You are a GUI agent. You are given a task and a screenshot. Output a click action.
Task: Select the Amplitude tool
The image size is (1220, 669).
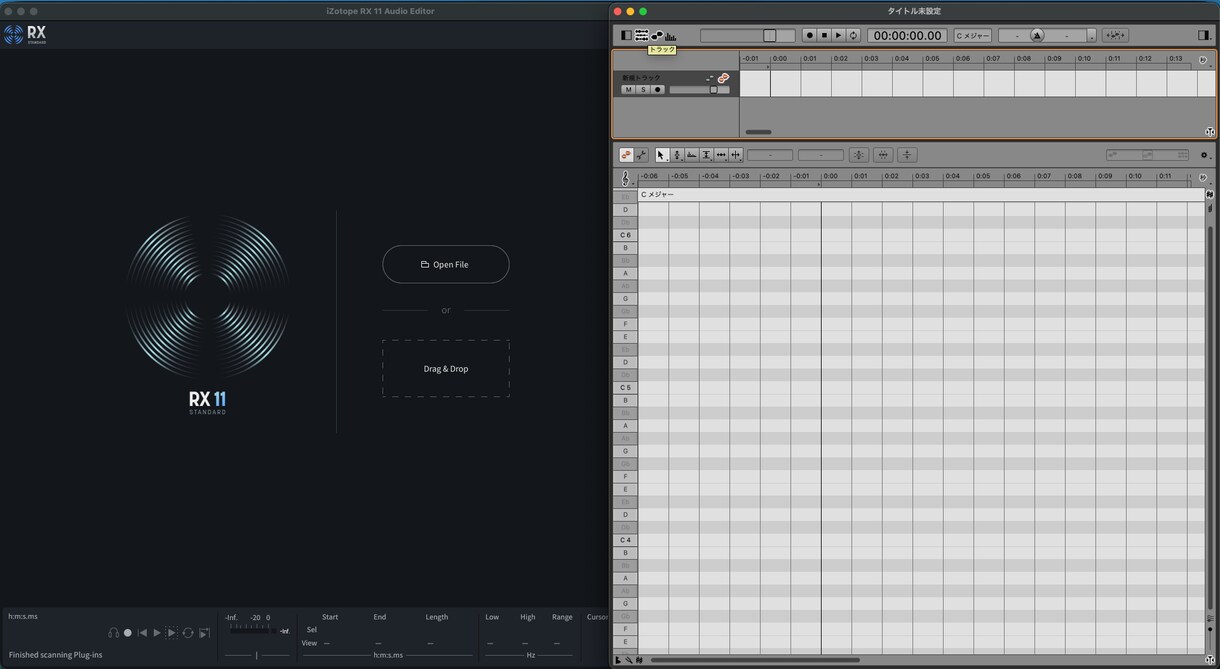706,155
